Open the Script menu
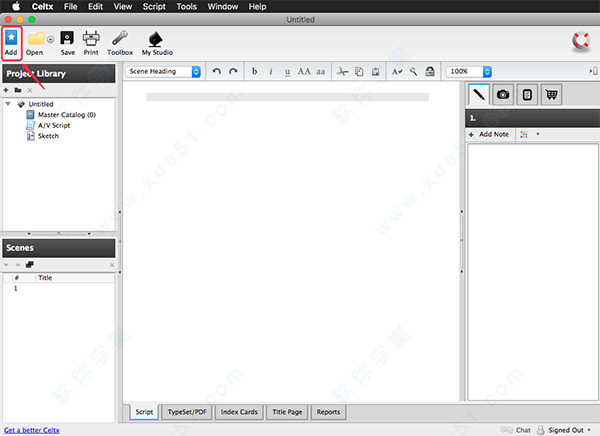 click(x=154, y=7)
